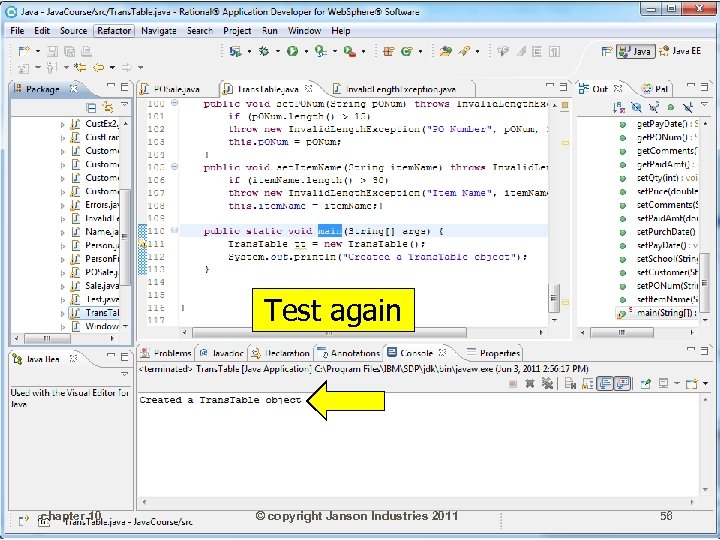Click the Clear Console icon

(570, 383)
